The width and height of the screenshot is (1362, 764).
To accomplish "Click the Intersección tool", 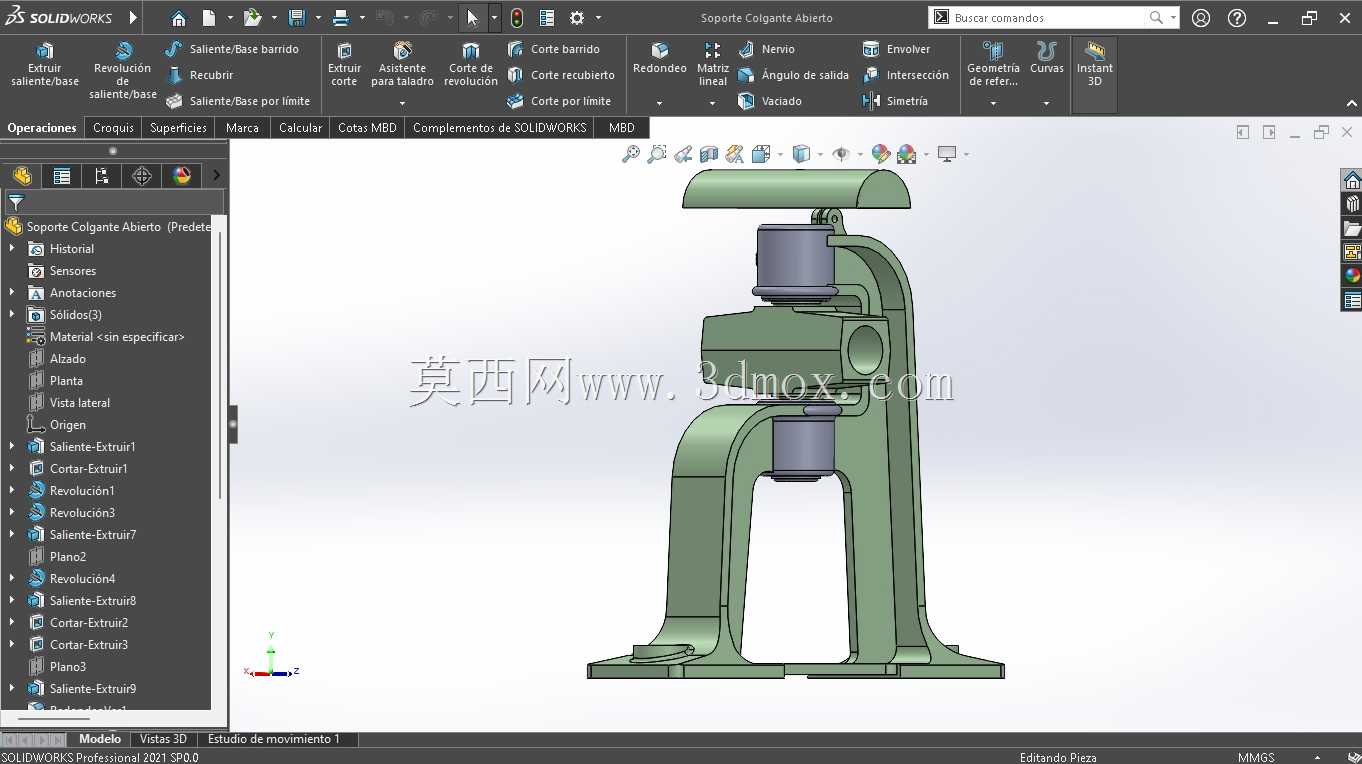I will tap(905, 75).
